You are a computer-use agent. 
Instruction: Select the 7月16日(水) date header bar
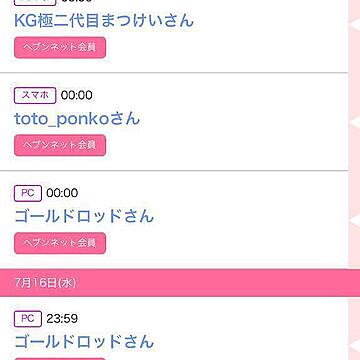coord(180,283)
